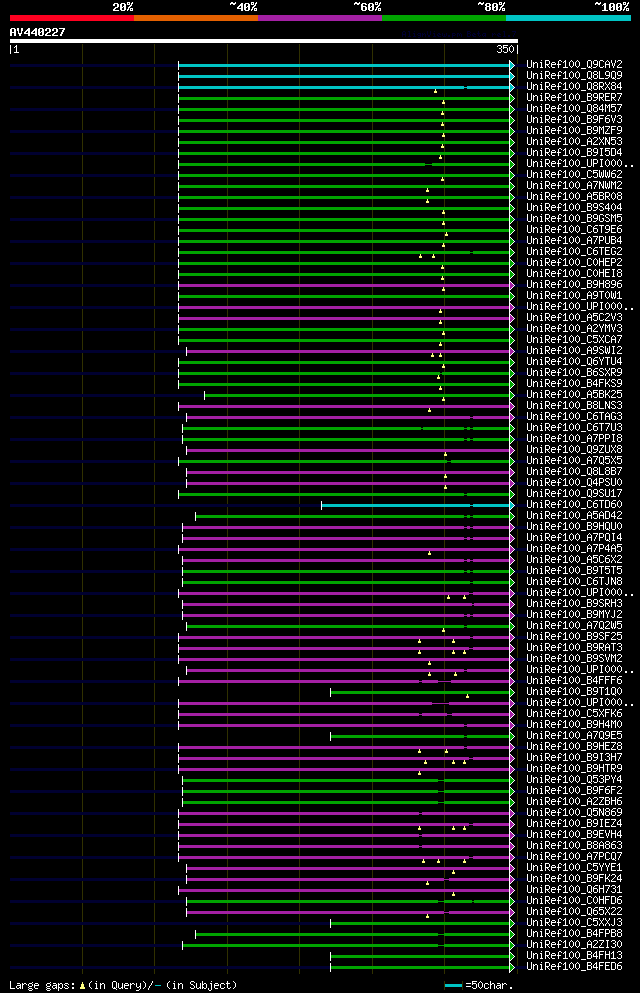This screenshot has width=640, height=993.
Task: Select the UniRef100_C6TAG3 label
Action: pos(574,417)
